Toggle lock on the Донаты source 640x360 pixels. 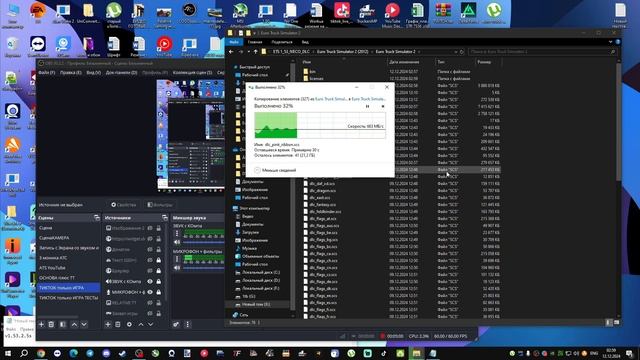point(159,249)
